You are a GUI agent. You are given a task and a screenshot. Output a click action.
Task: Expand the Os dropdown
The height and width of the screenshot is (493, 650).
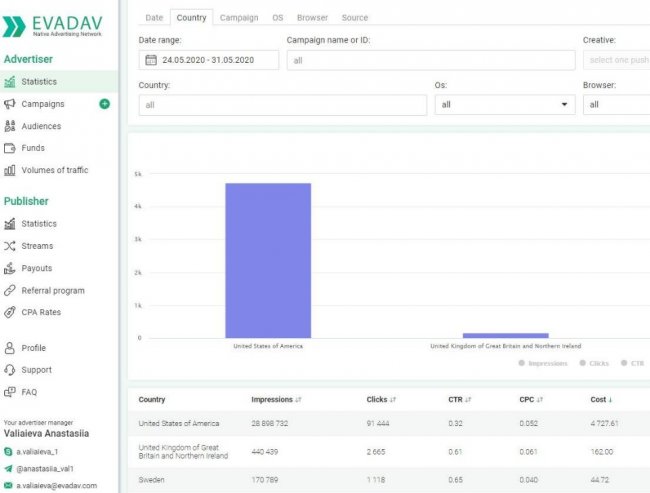point(504,104)
